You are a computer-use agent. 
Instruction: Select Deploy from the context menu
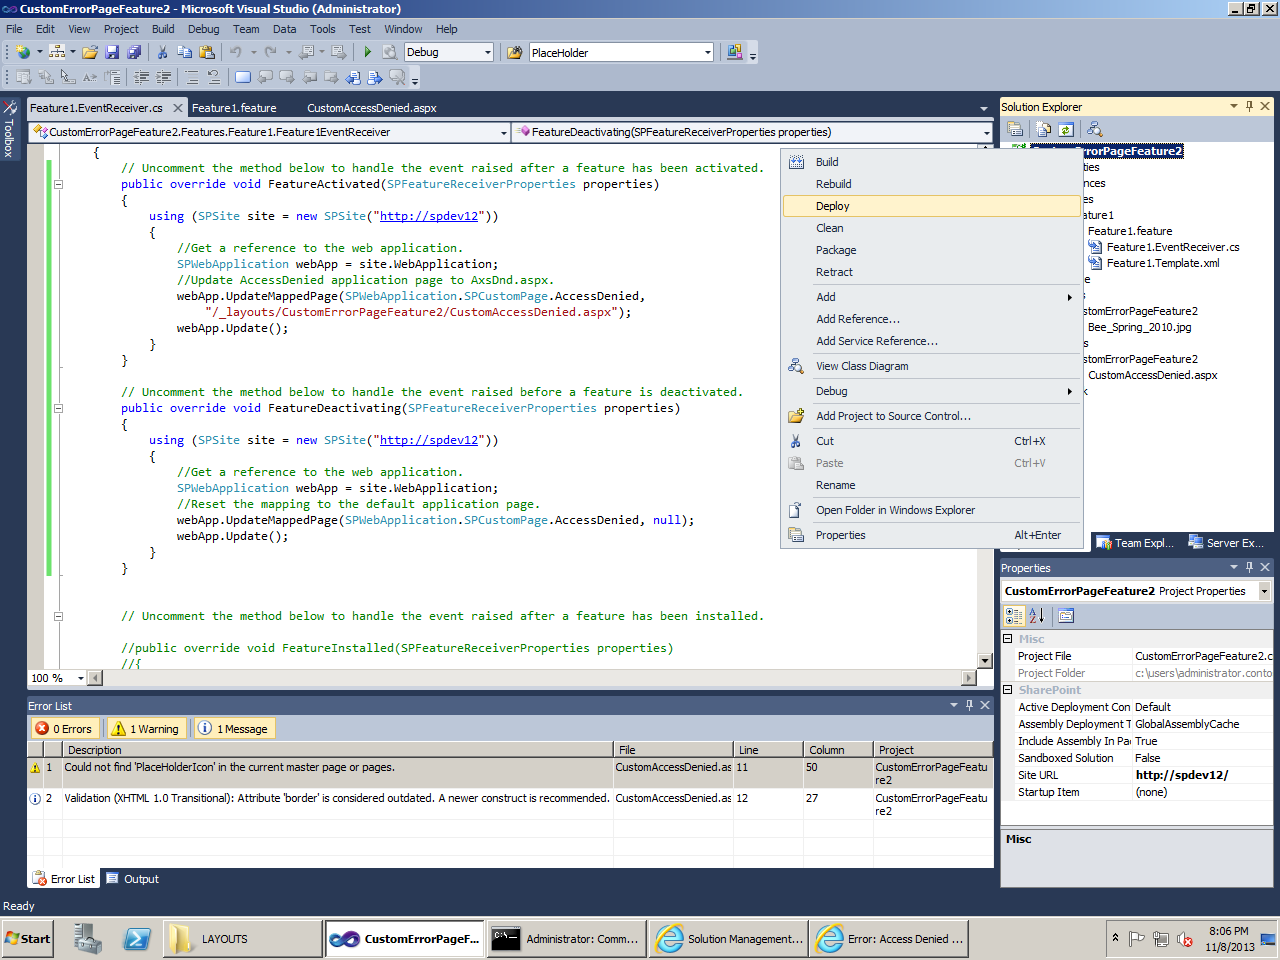pyautogui.click(x=832, y=206)
